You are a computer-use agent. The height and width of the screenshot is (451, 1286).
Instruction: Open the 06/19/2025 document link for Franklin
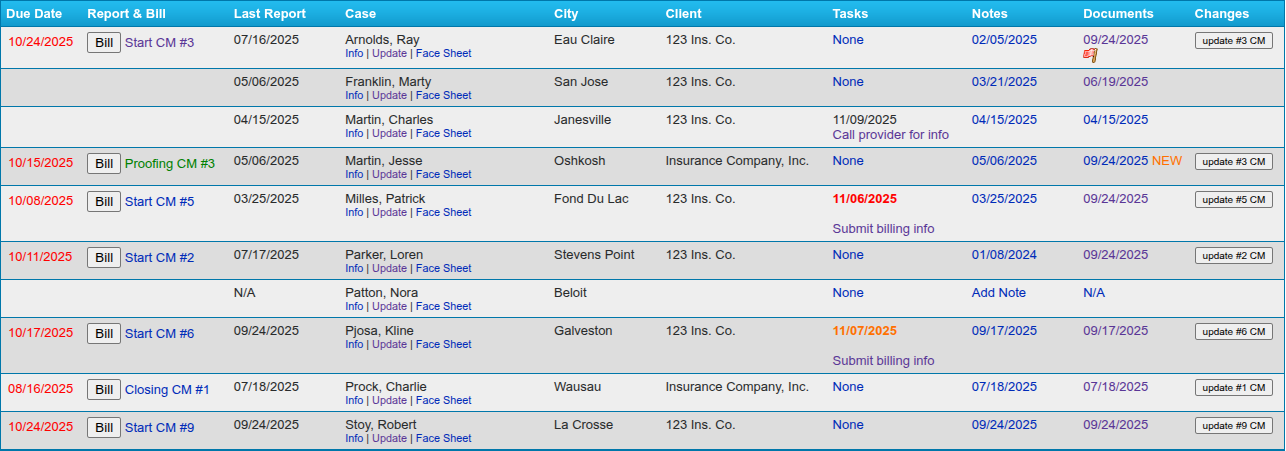pyautogui.click(x=1115, y=82)
